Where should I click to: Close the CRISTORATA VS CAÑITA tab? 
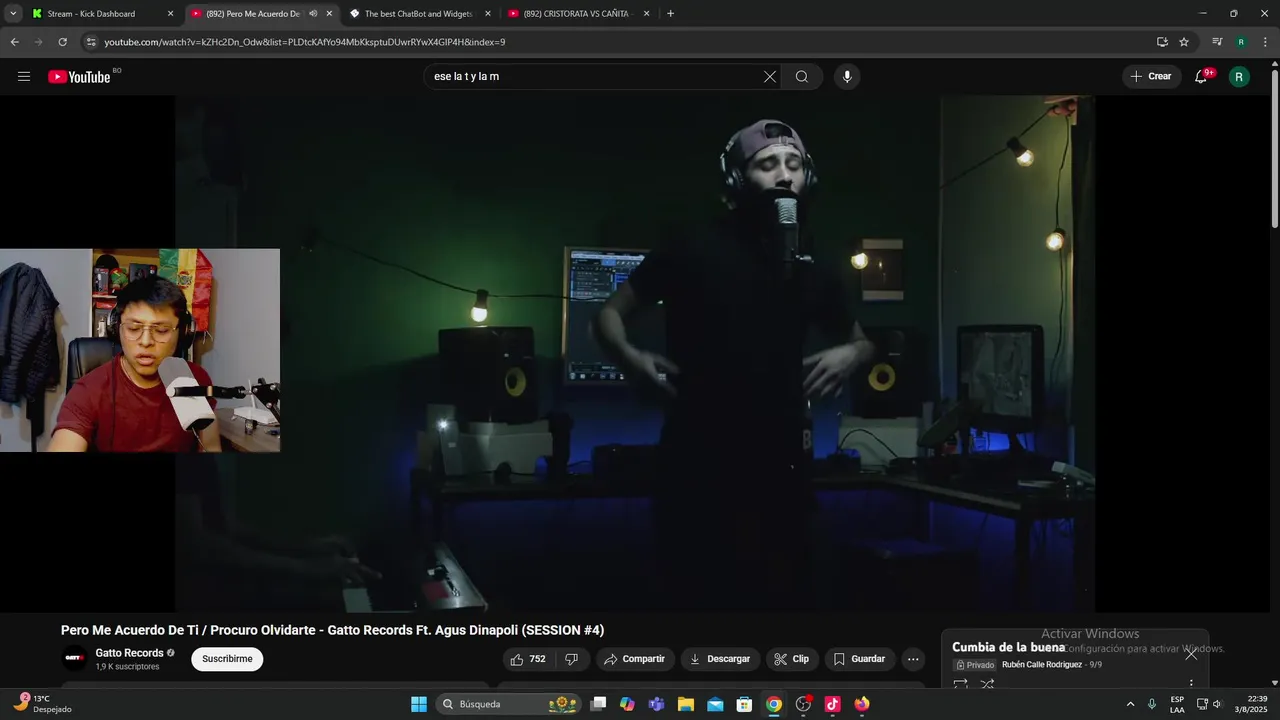(x=646, y=14)
